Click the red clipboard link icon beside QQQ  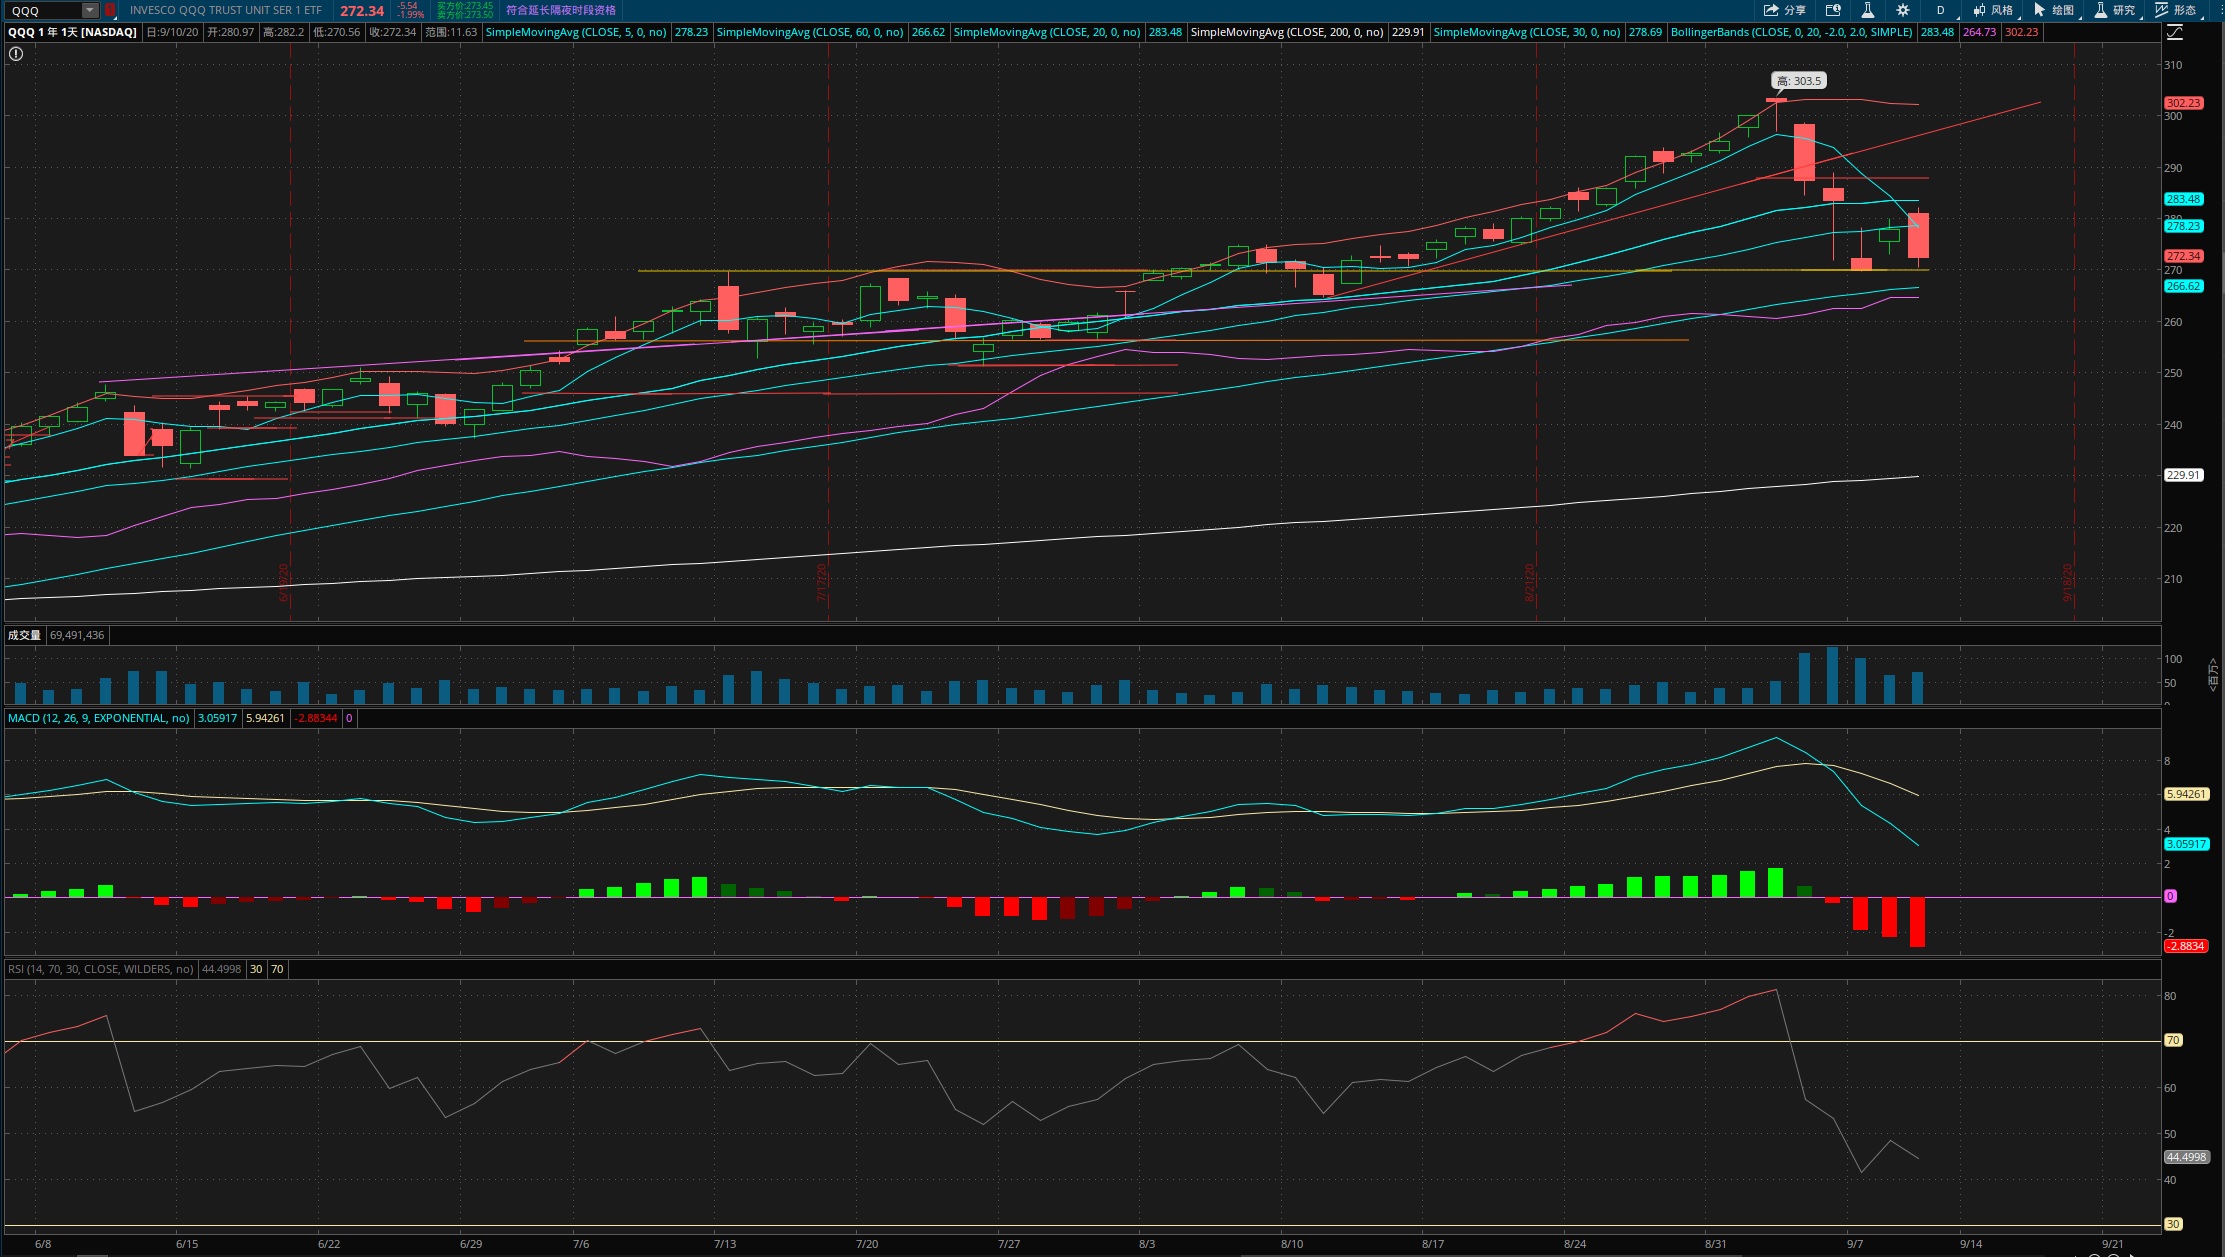(x=110, y=10)
